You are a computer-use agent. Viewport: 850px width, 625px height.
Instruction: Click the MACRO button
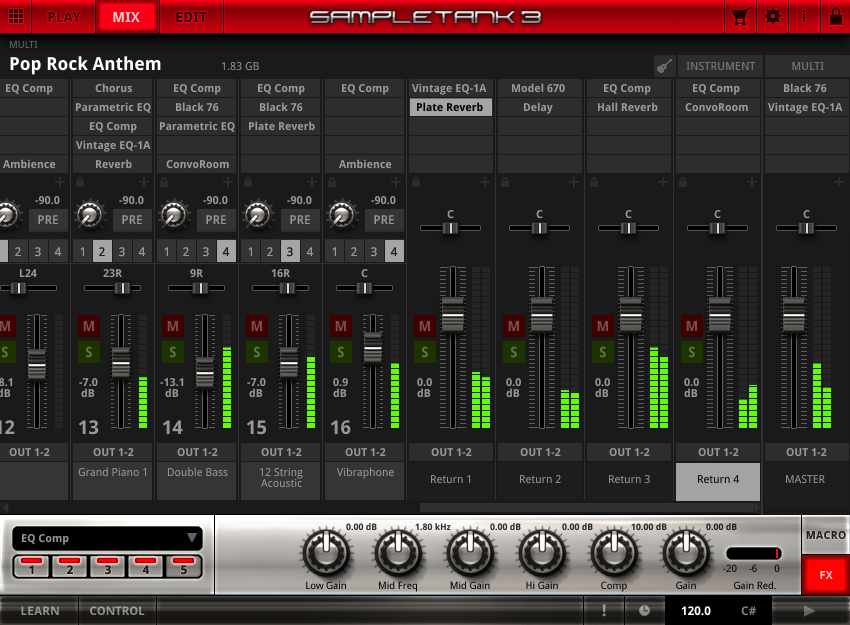click(825, 535)
